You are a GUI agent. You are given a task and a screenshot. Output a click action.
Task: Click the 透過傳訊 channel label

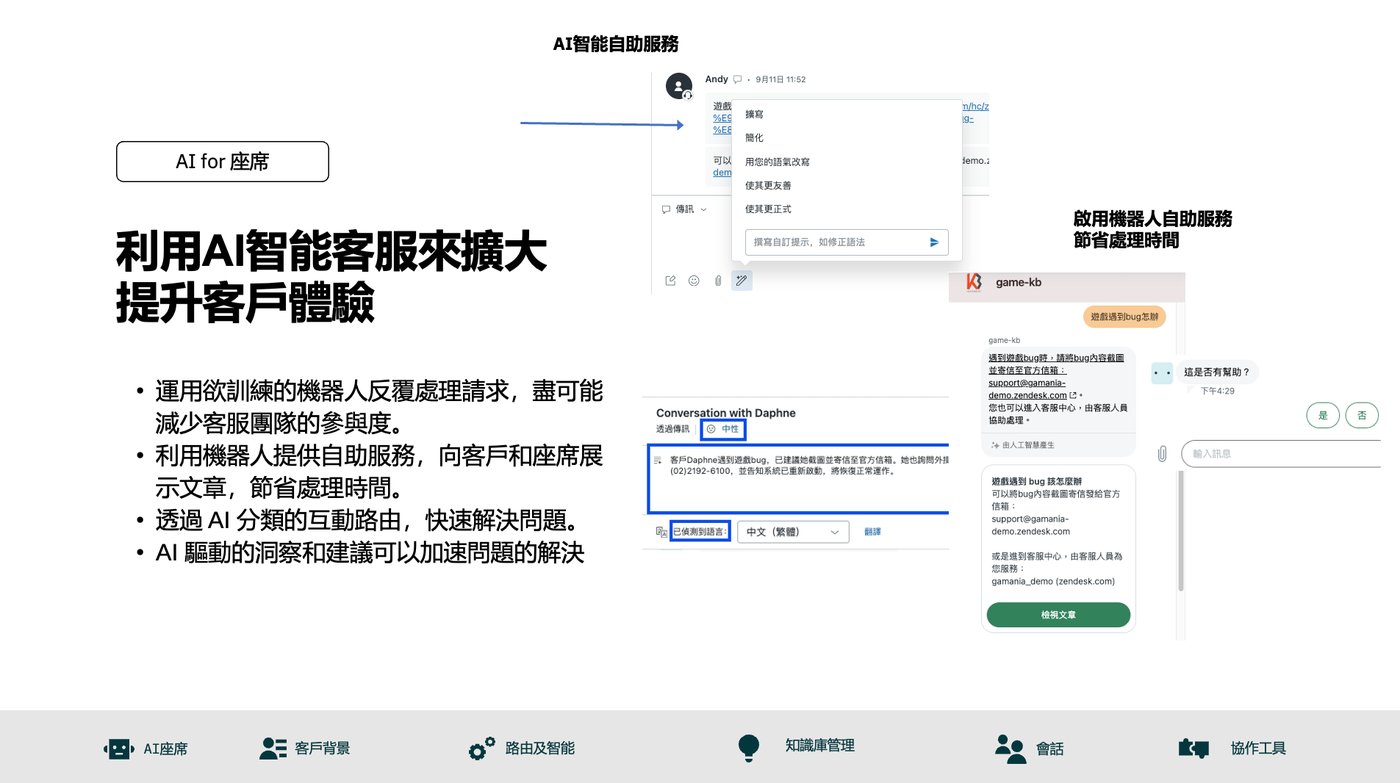[673, 429]
